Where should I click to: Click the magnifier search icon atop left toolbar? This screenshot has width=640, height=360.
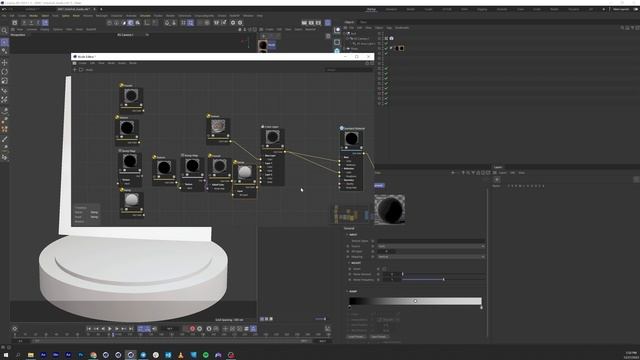4,31
